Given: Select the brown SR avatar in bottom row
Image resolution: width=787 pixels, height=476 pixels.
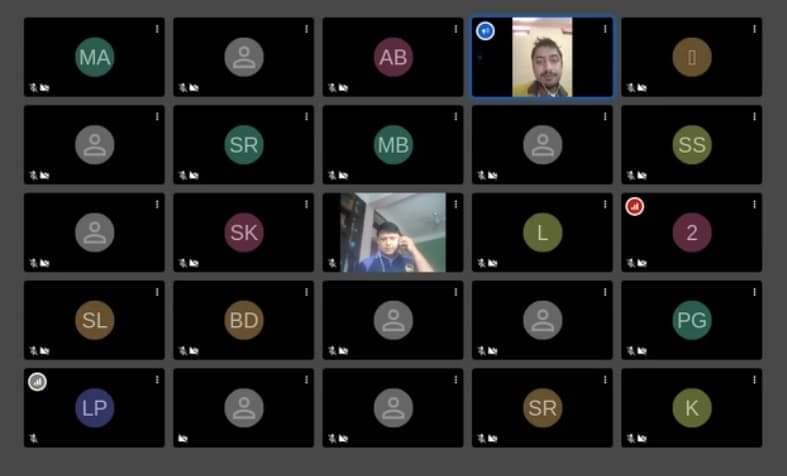Looking at the screenshot, I should (543, 408).
